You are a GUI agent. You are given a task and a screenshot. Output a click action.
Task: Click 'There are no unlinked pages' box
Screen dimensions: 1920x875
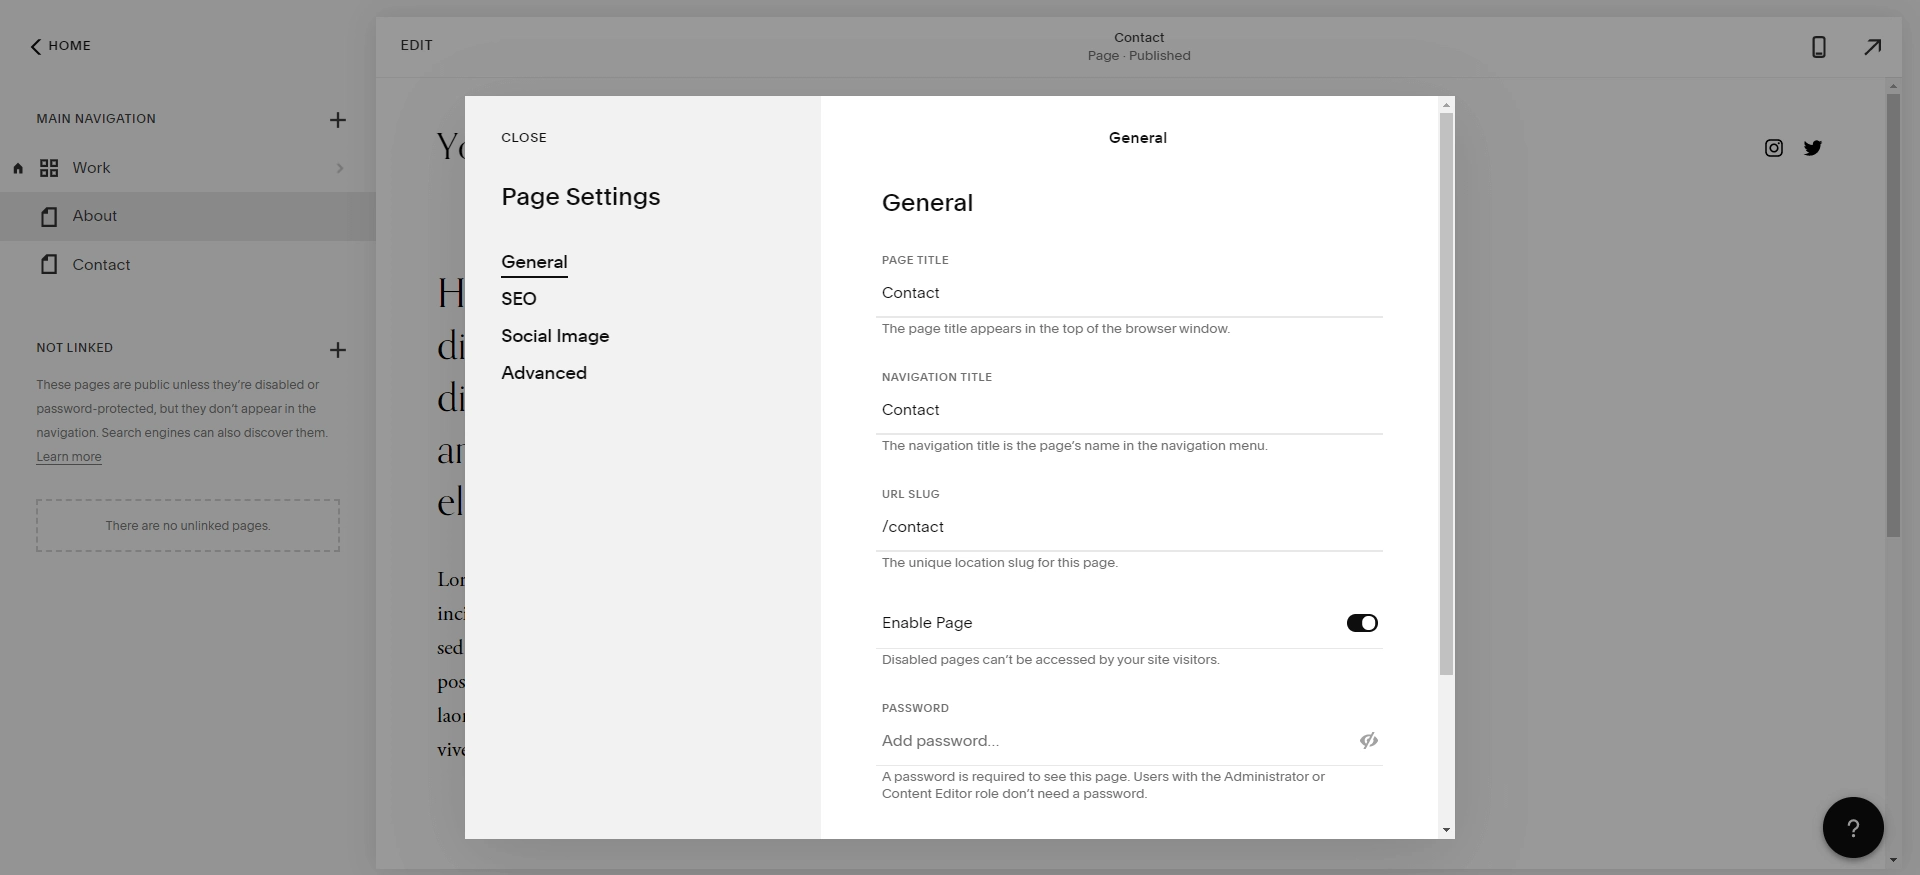[188, 526]
